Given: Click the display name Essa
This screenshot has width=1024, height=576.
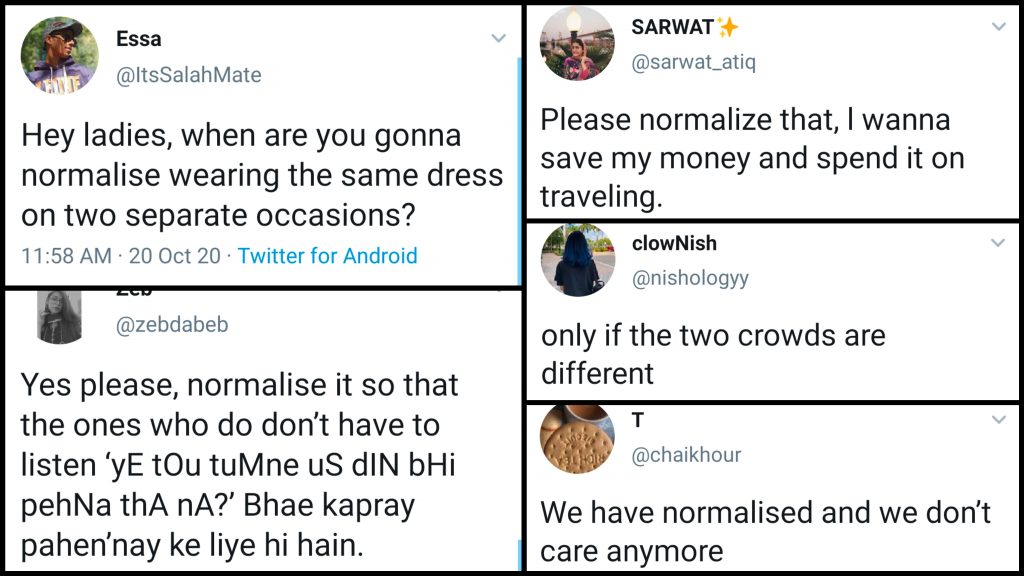Looking at the screenshot, I should (138, 39).
